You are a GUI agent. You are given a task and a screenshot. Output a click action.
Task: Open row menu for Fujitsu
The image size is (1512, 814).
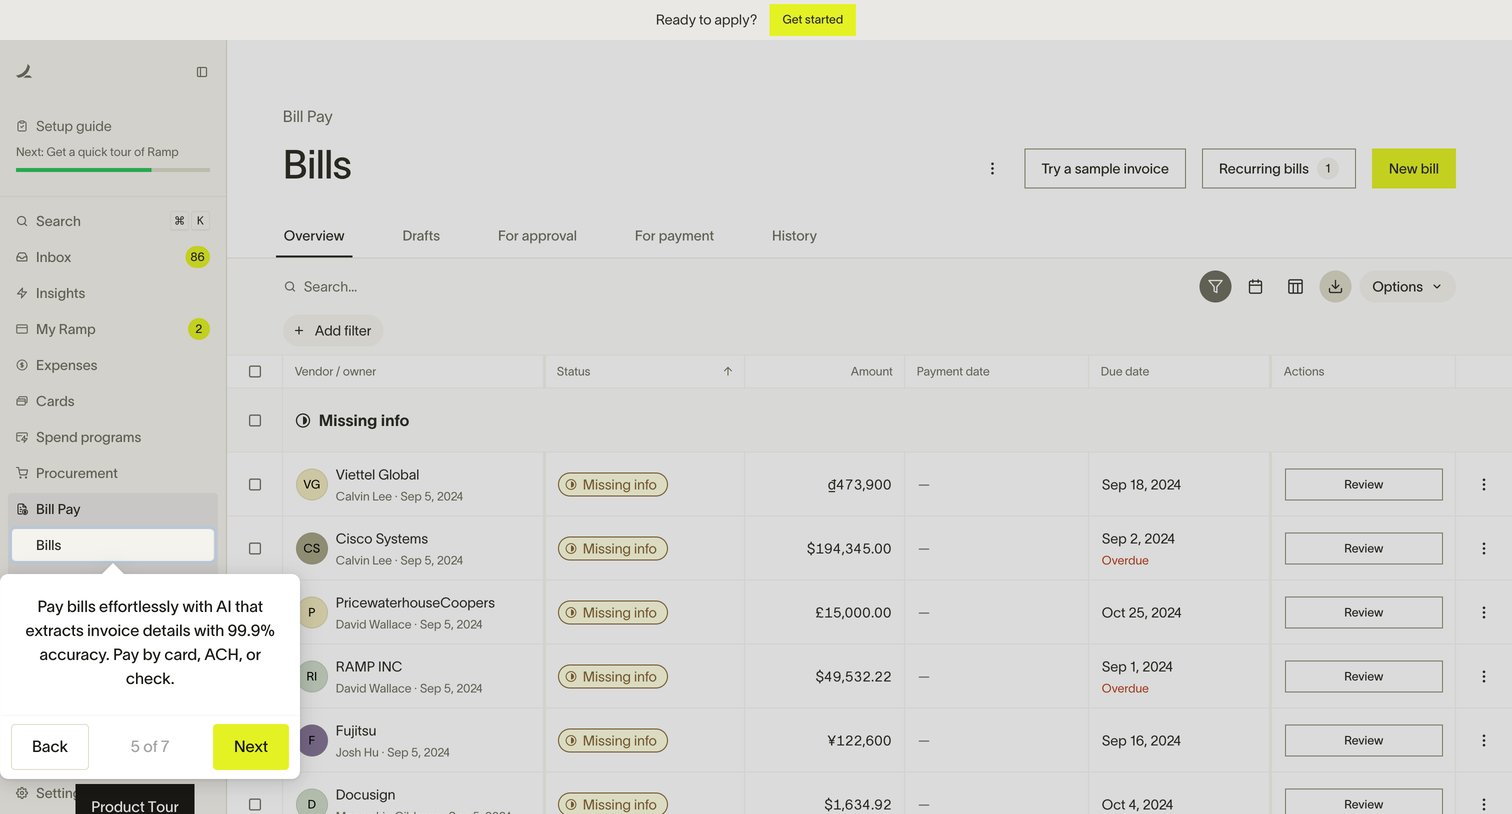[x=1483, y=741]
